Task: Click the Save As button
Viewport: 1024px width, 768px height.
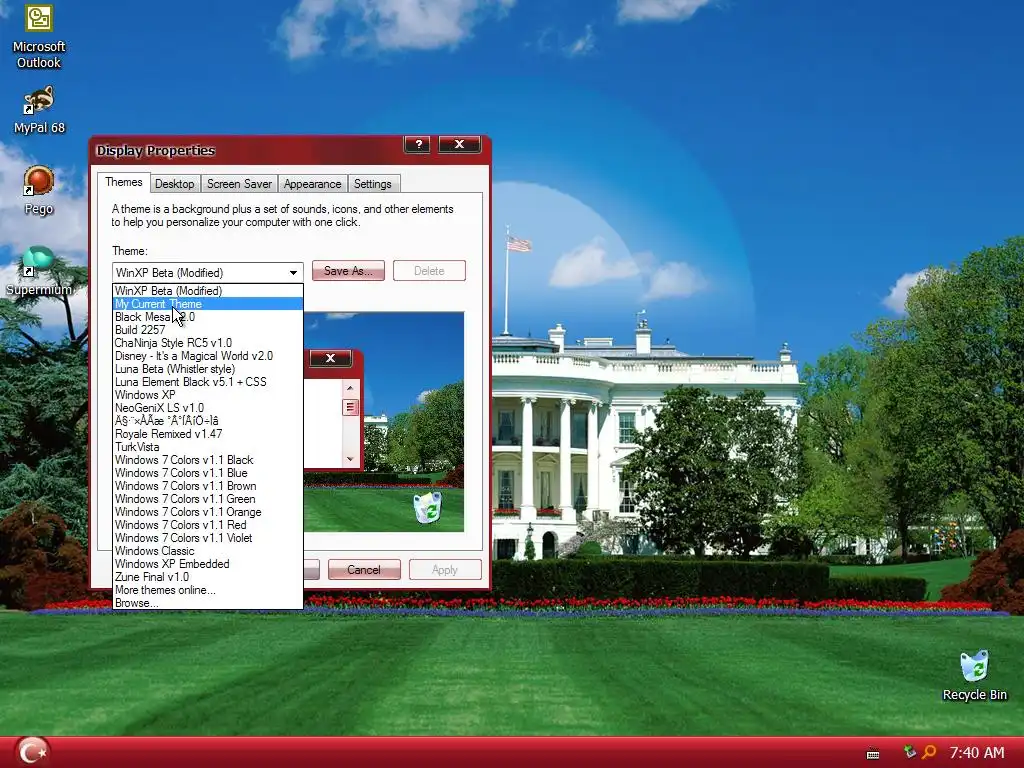Action: pos(348,270)
